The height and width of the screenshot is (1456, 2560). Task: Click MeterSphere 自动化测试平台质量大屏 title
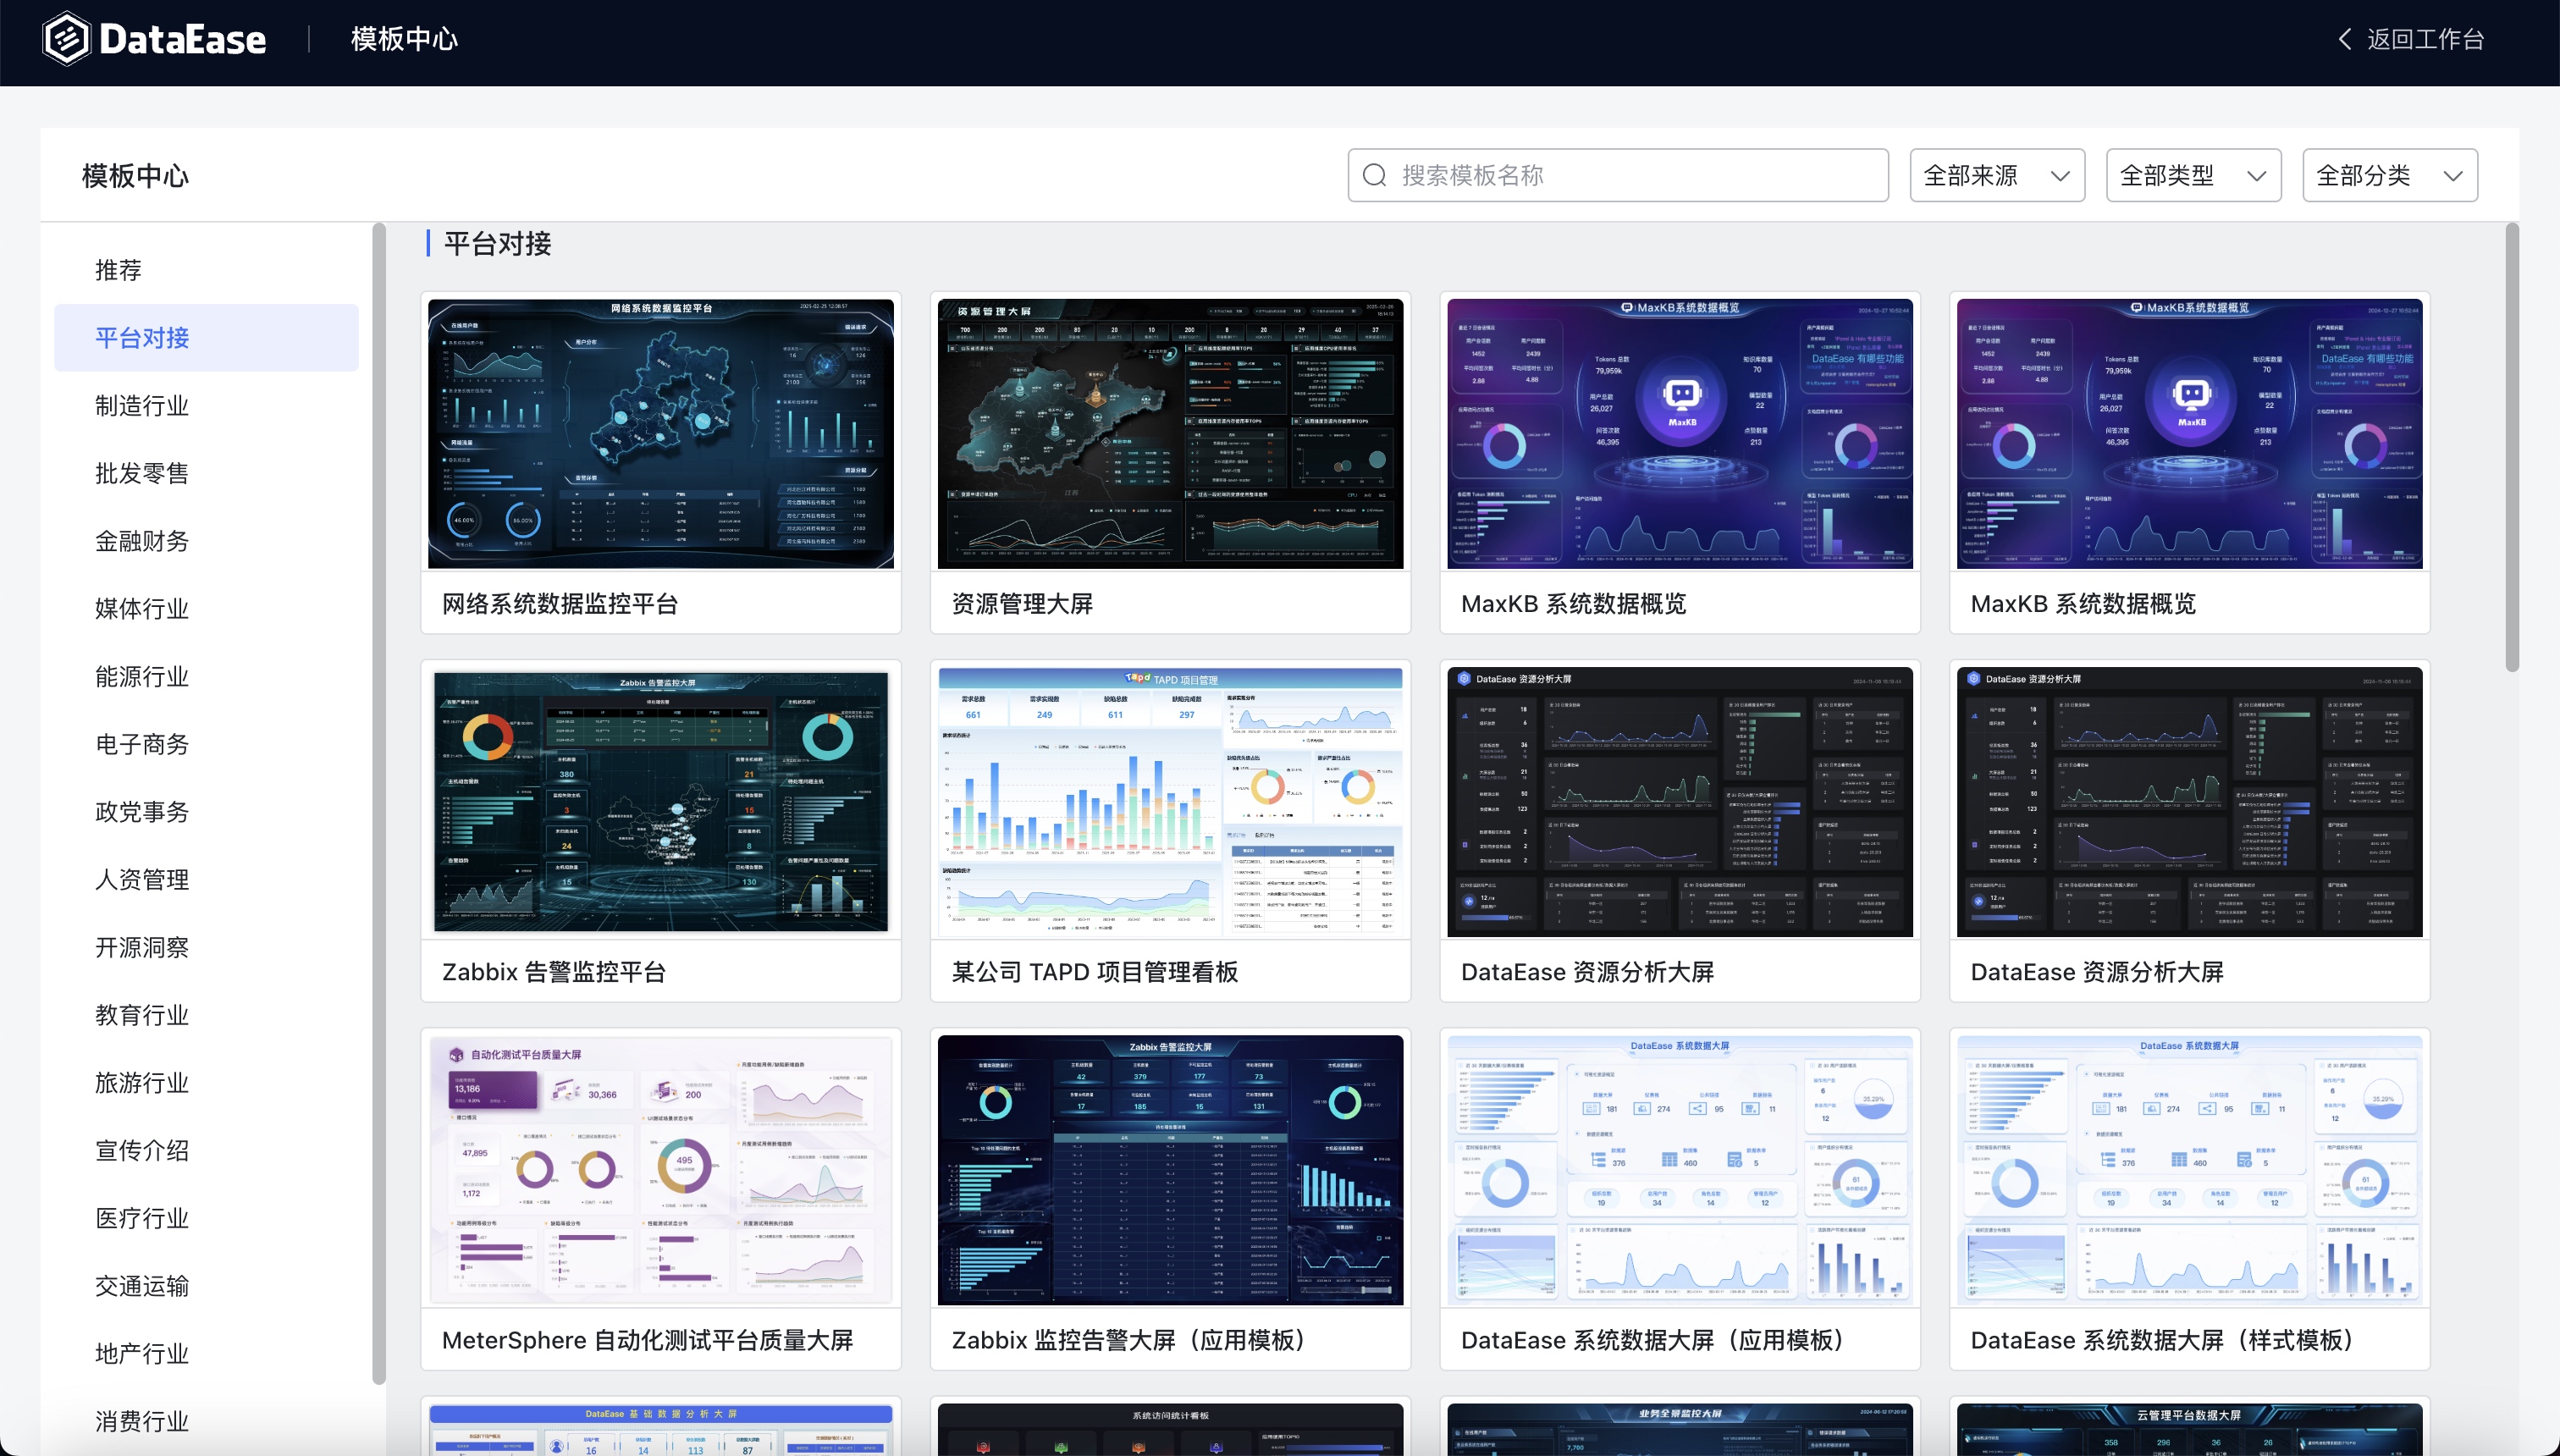click(x=647, y=1340)
